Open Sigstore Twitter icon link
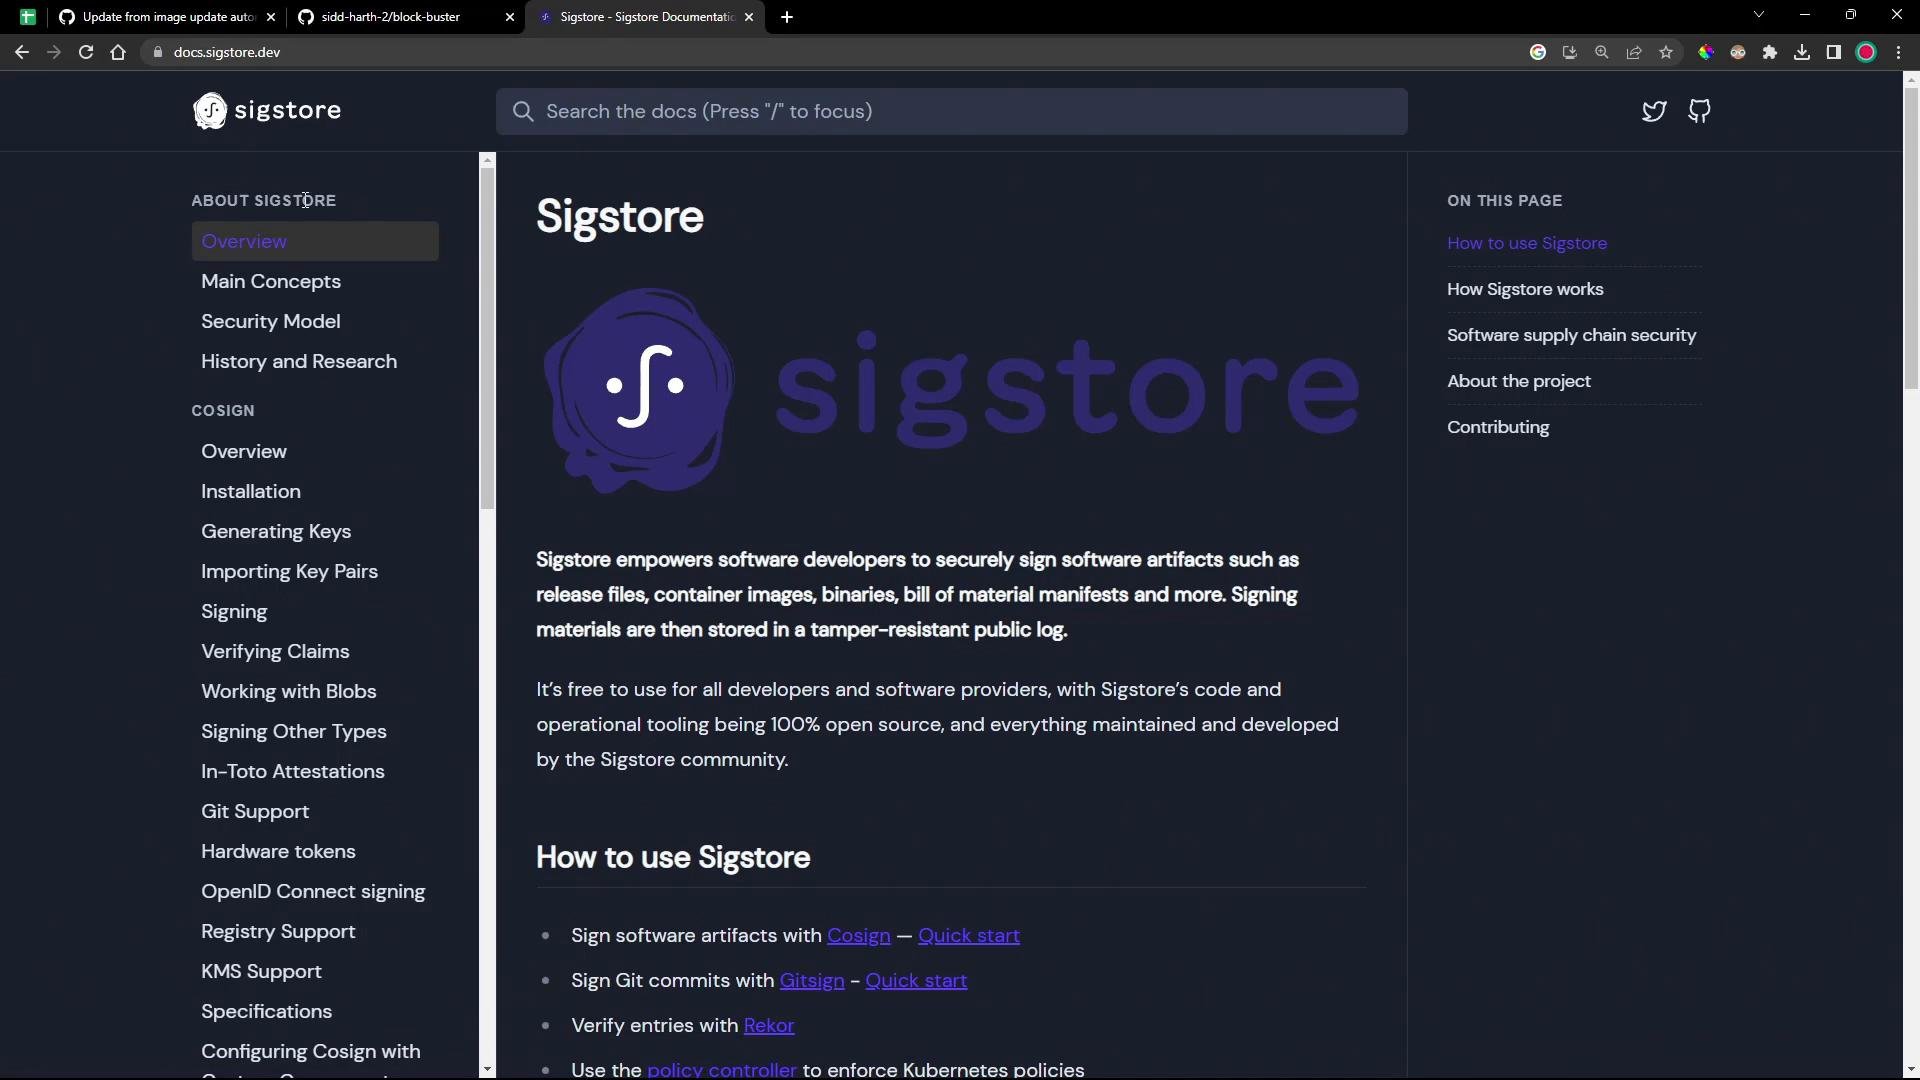This screenshot has width=1920, height=1080. click(x=1654, y=111)
